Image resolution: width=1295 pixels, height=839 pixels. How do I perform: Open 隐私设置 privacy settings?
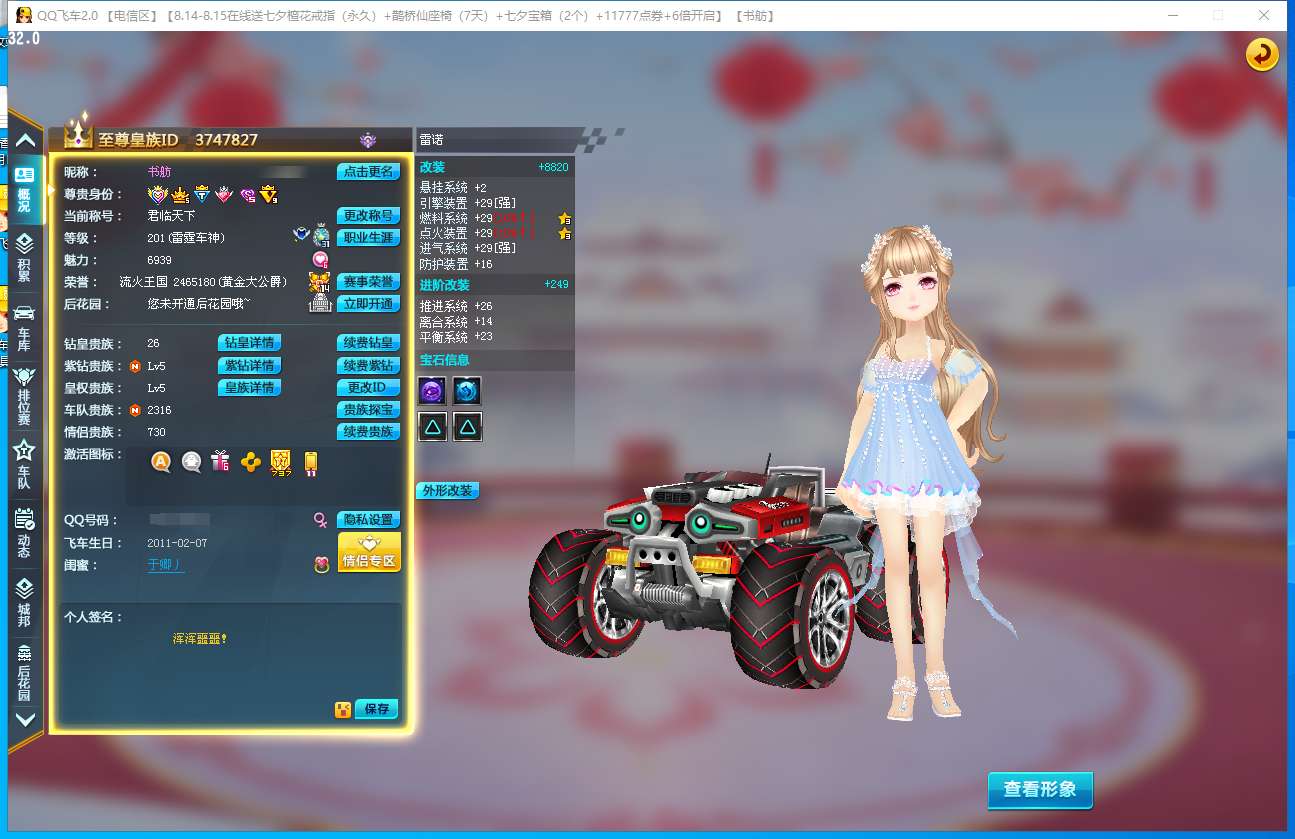click(x=369, y=520)
